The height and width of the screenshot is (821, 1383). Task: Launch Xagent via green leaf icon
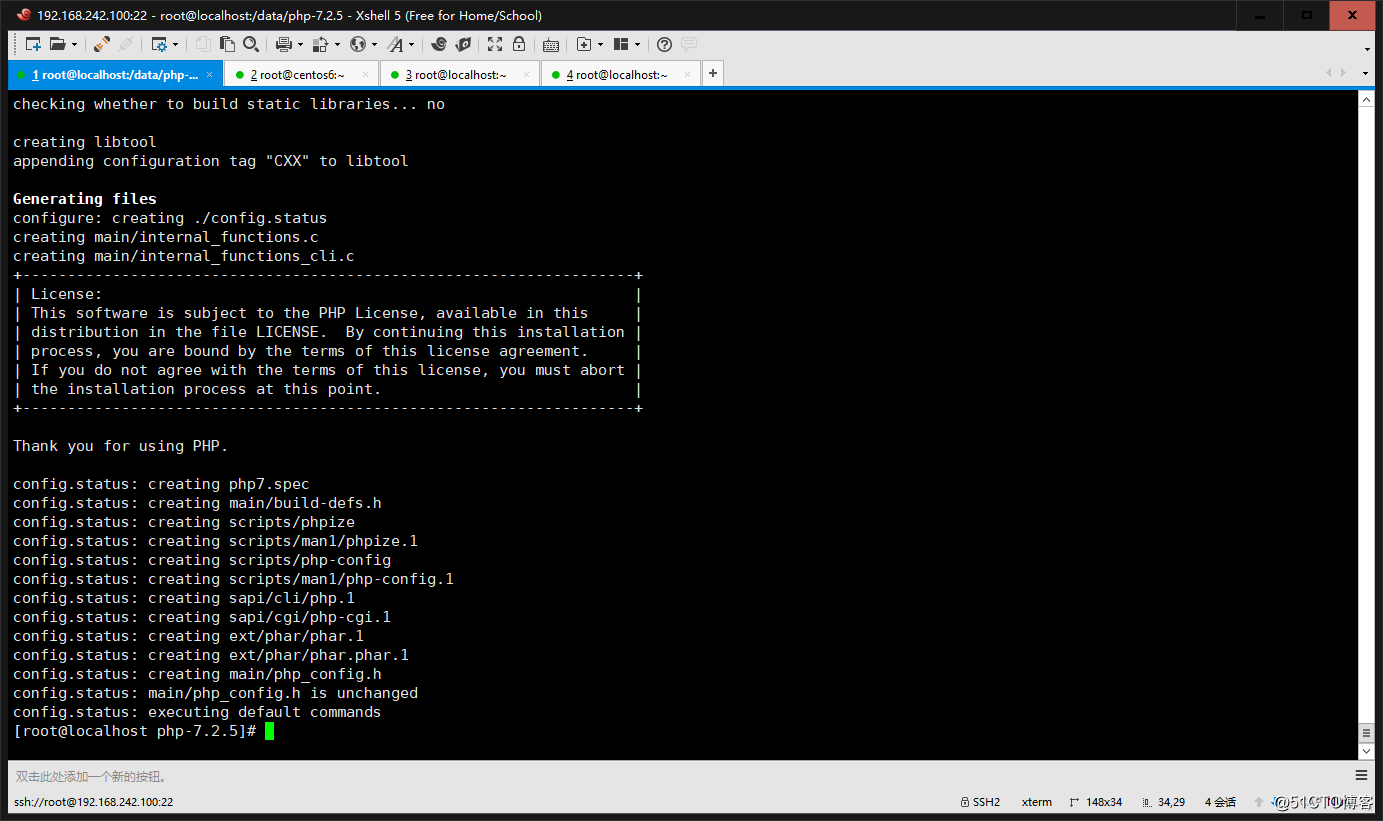click(463, 44)
